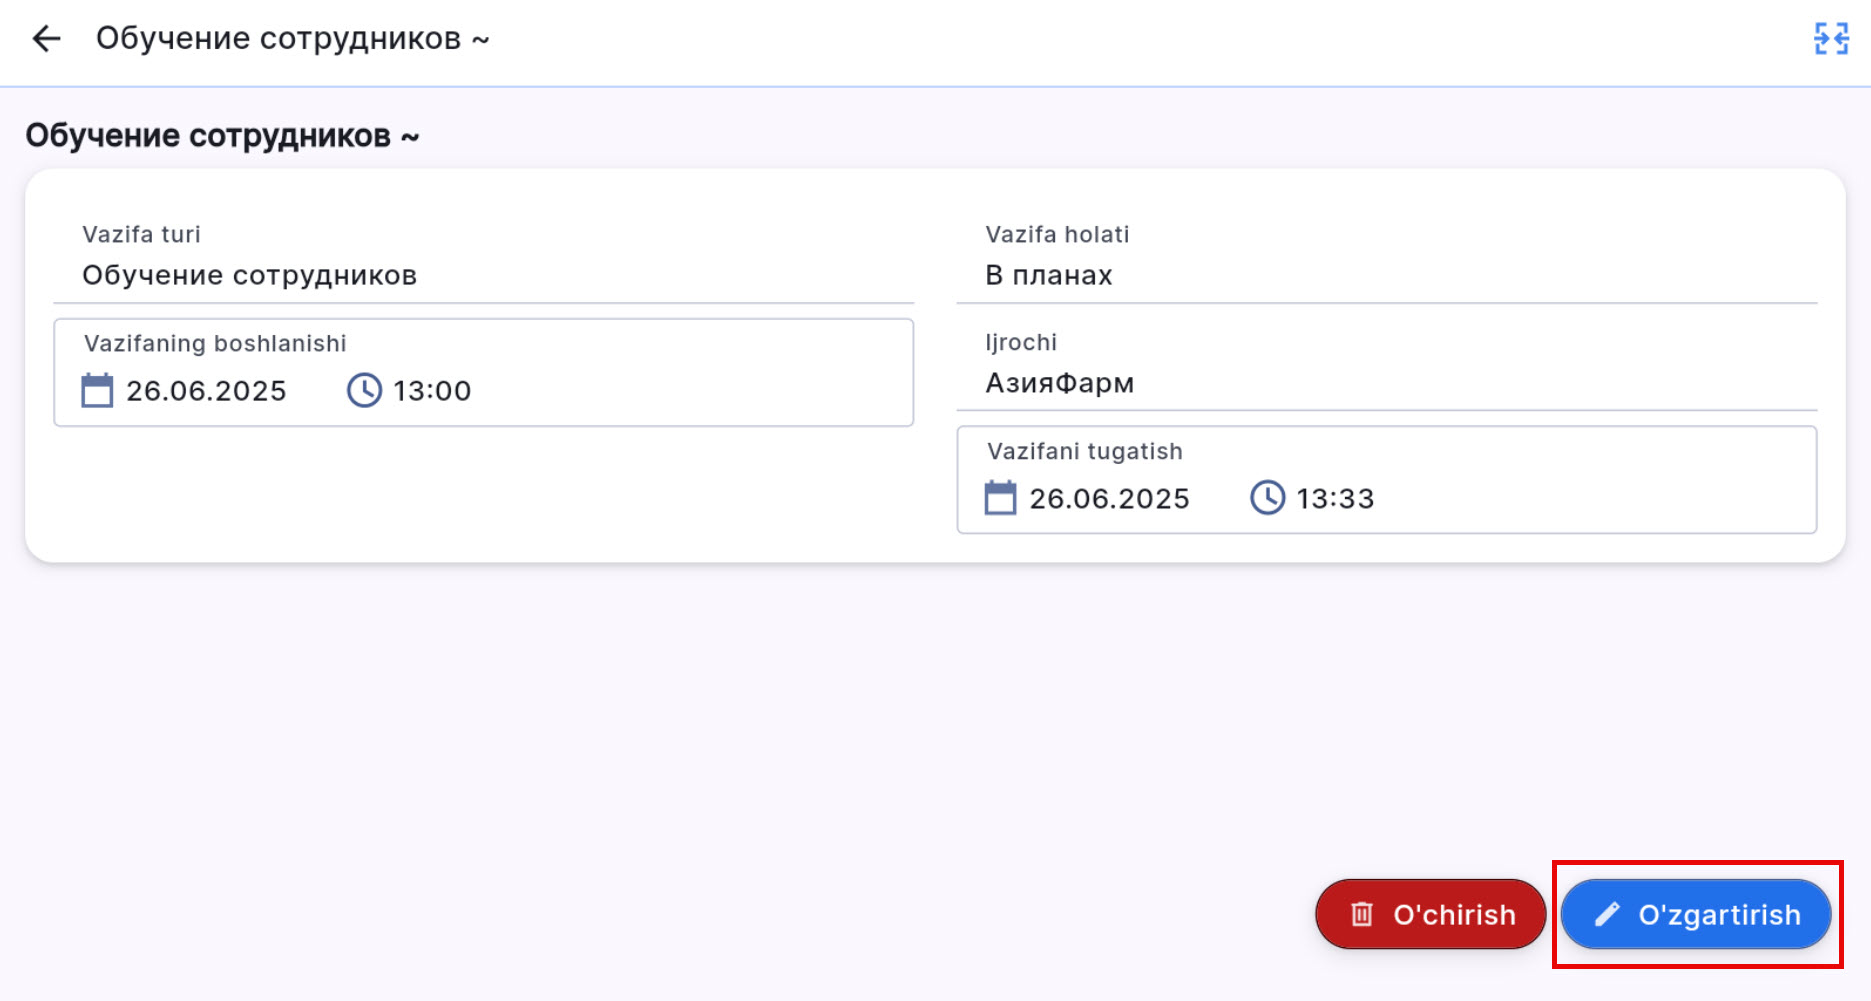The height and width of the screenshot is (1001, 1871).
Task: Click the bold Обучение сотрудников page heading
Action: pyautogui.click(x=222, y=136)
